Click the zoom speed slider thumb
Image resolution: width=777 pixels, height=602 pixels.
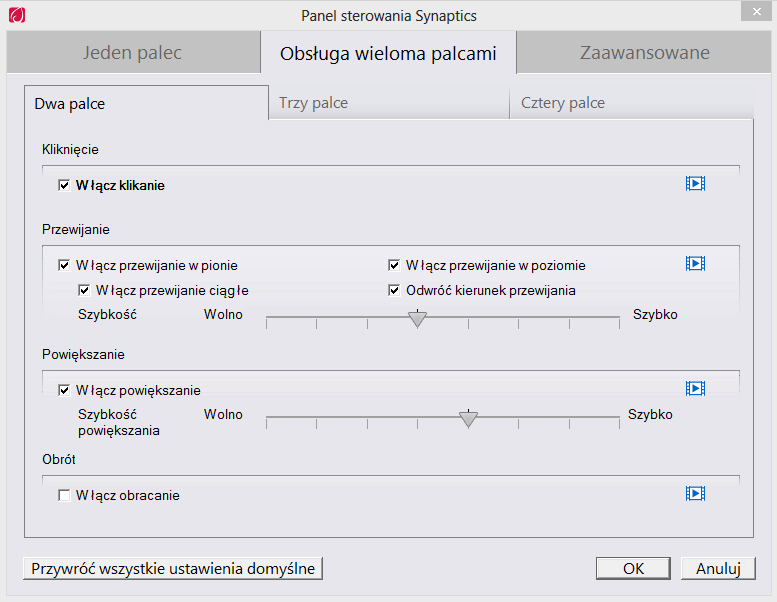tap(468, 419)
